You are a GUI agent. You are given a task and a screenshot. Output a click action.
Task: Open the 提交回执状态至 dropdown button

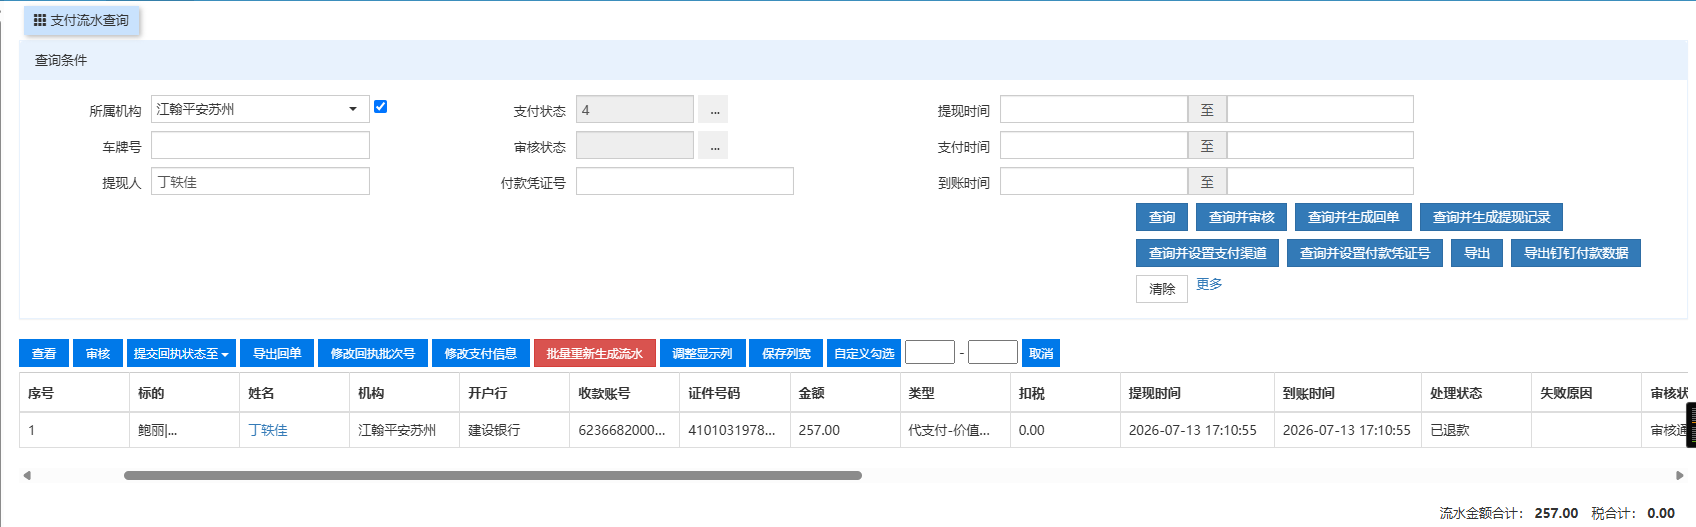coord(181,353)
